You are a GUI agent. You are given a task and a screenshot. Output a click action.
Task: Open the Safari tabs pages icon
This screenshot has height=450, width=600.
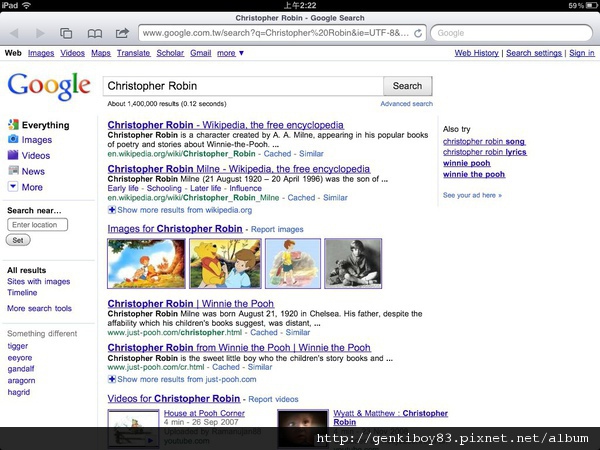pyautogui.click(x=66, y=33)
